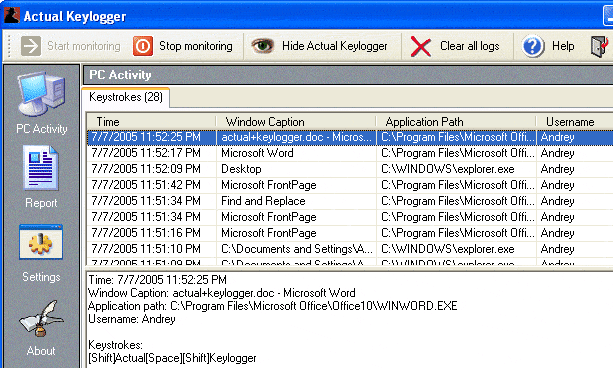Click the Stop monitoring label

click(195, 46)
